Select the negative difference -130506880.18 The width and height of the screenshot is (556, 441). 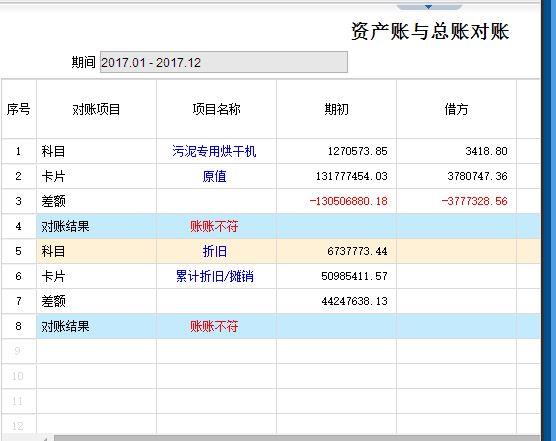pos(348,201)
